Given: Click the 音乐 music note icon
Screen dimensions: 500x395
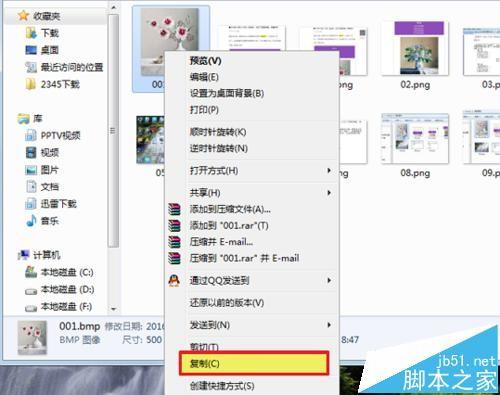Looking at the screenshot, I should tap(31, 221).
